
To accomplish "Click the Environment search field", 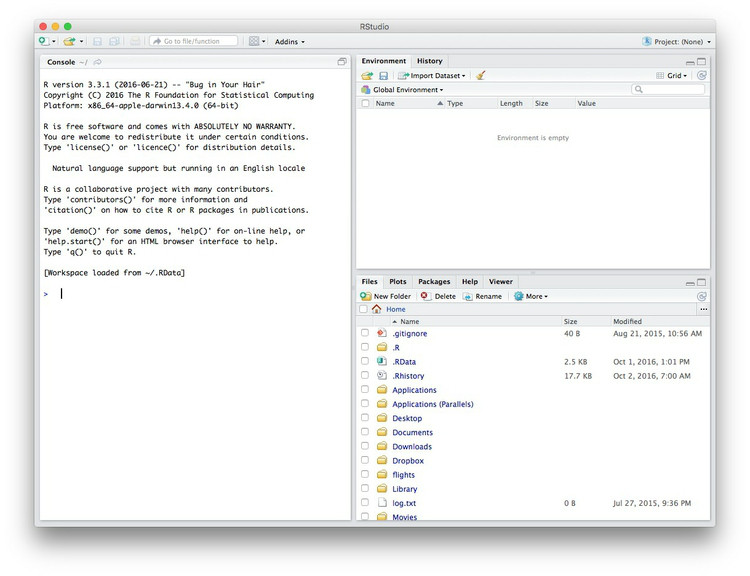I will coord(668,89).
